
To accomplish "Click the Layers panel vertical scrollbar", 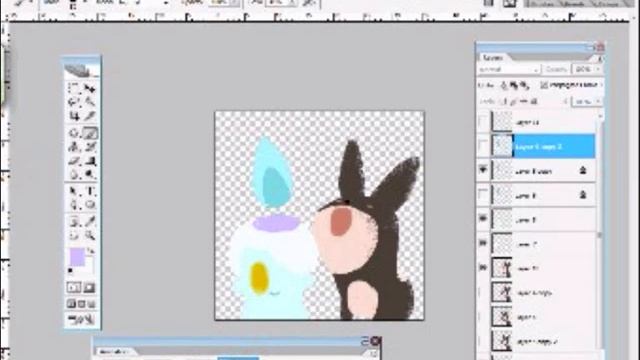I will tap(600, 235).
